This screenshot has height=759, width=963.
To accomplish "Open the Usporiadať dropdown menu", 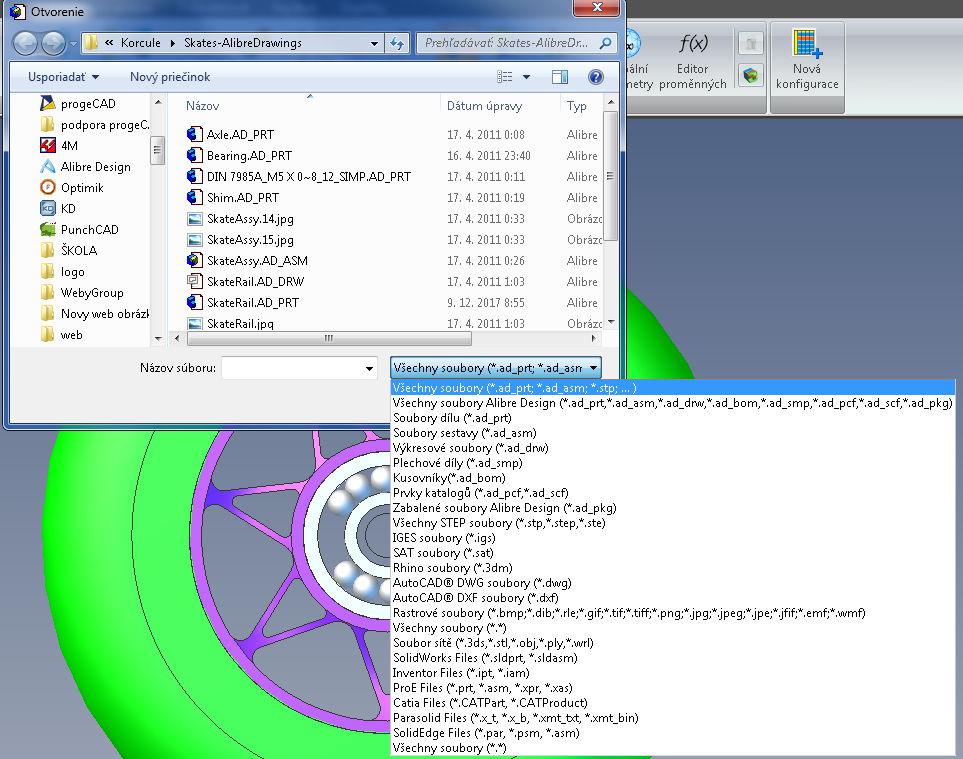I will (63, 77).
